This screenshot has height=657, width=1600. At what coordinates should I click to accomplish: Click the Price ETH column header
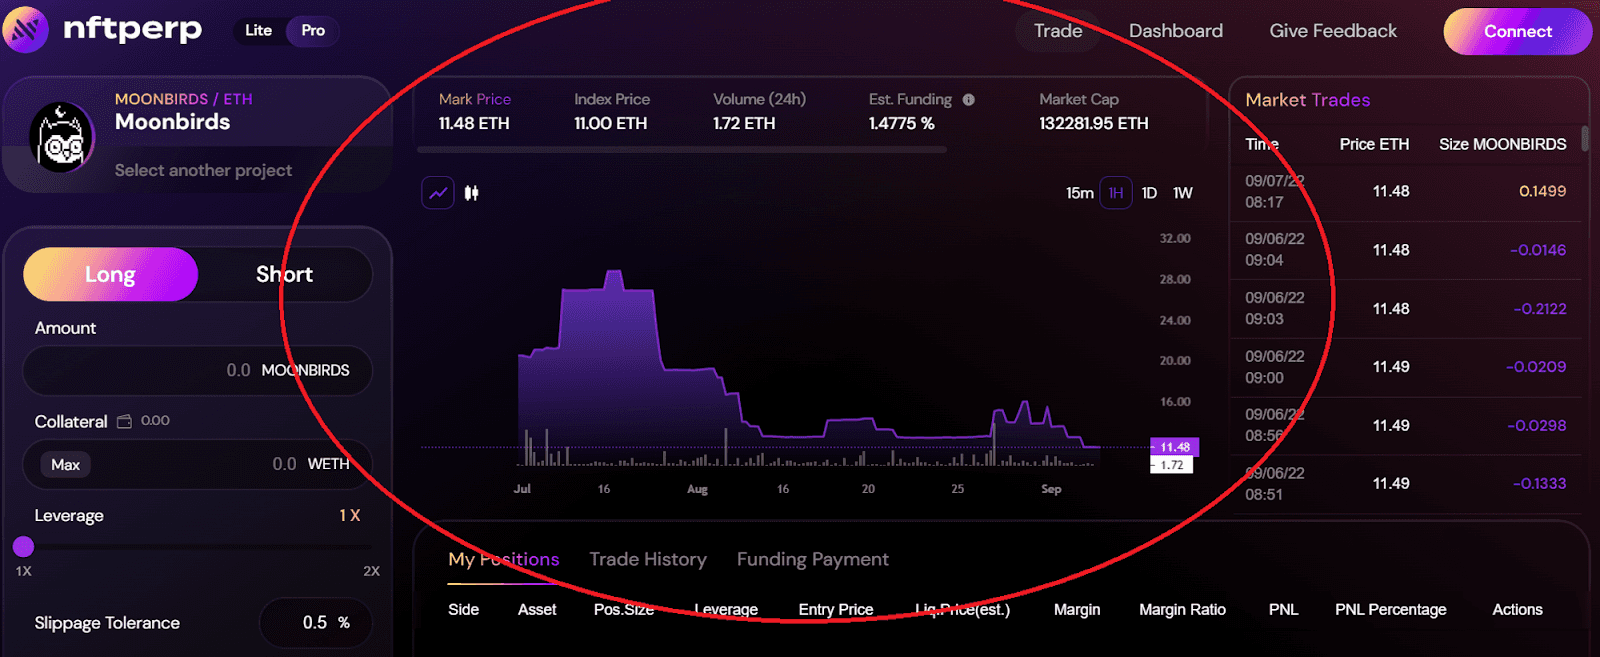(x=1374, y=144)
